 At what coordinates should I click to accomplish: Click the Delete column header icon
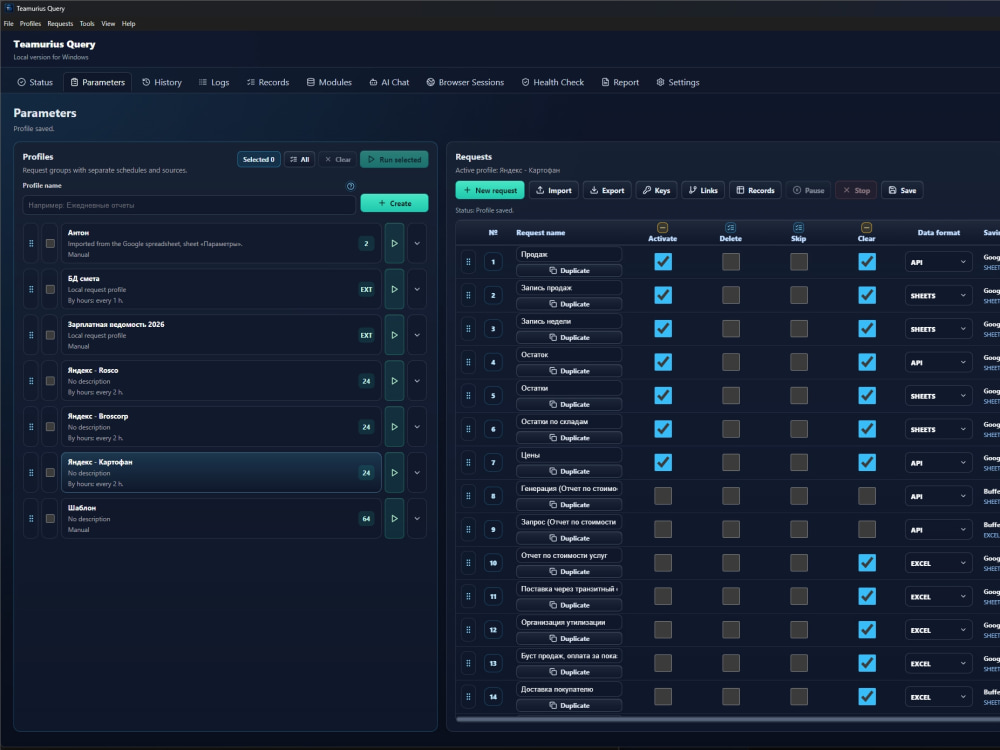pos(731,228)
